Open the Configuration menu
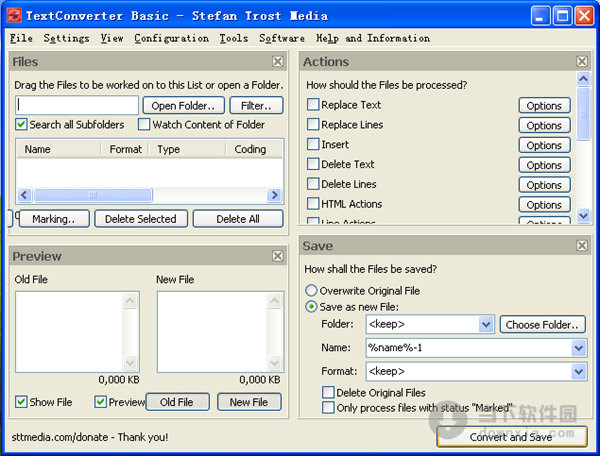The width and height of the screenshot is (600, 456). tap(171, 38)
